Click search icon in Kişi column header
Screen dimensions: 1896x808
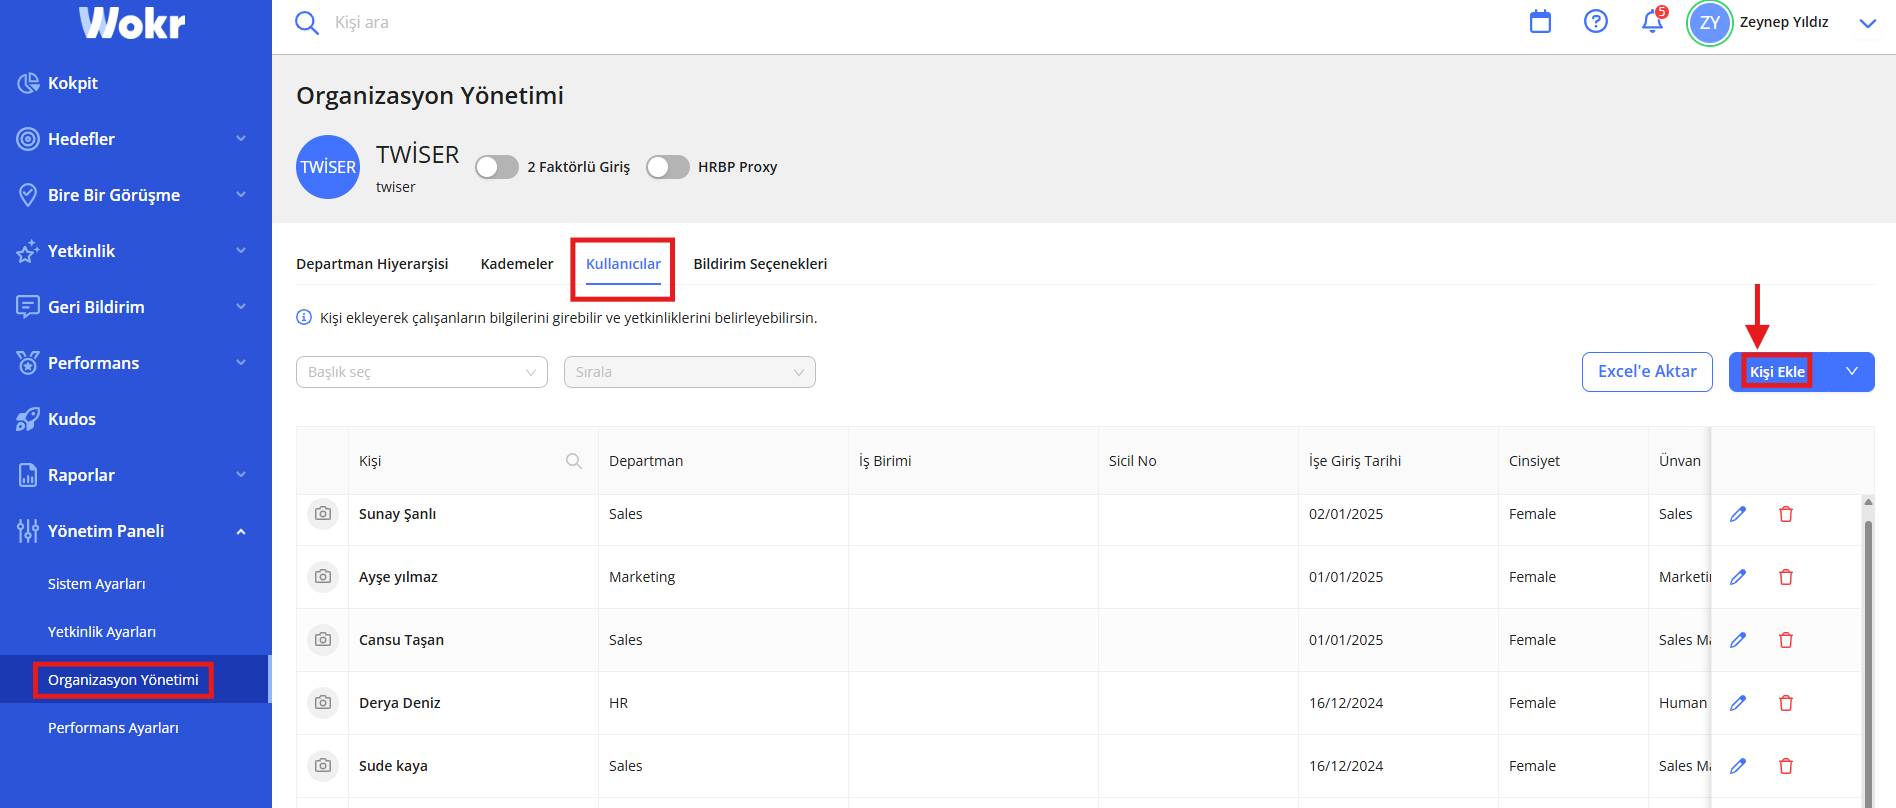pyautogui.click(x=574, y=461)
